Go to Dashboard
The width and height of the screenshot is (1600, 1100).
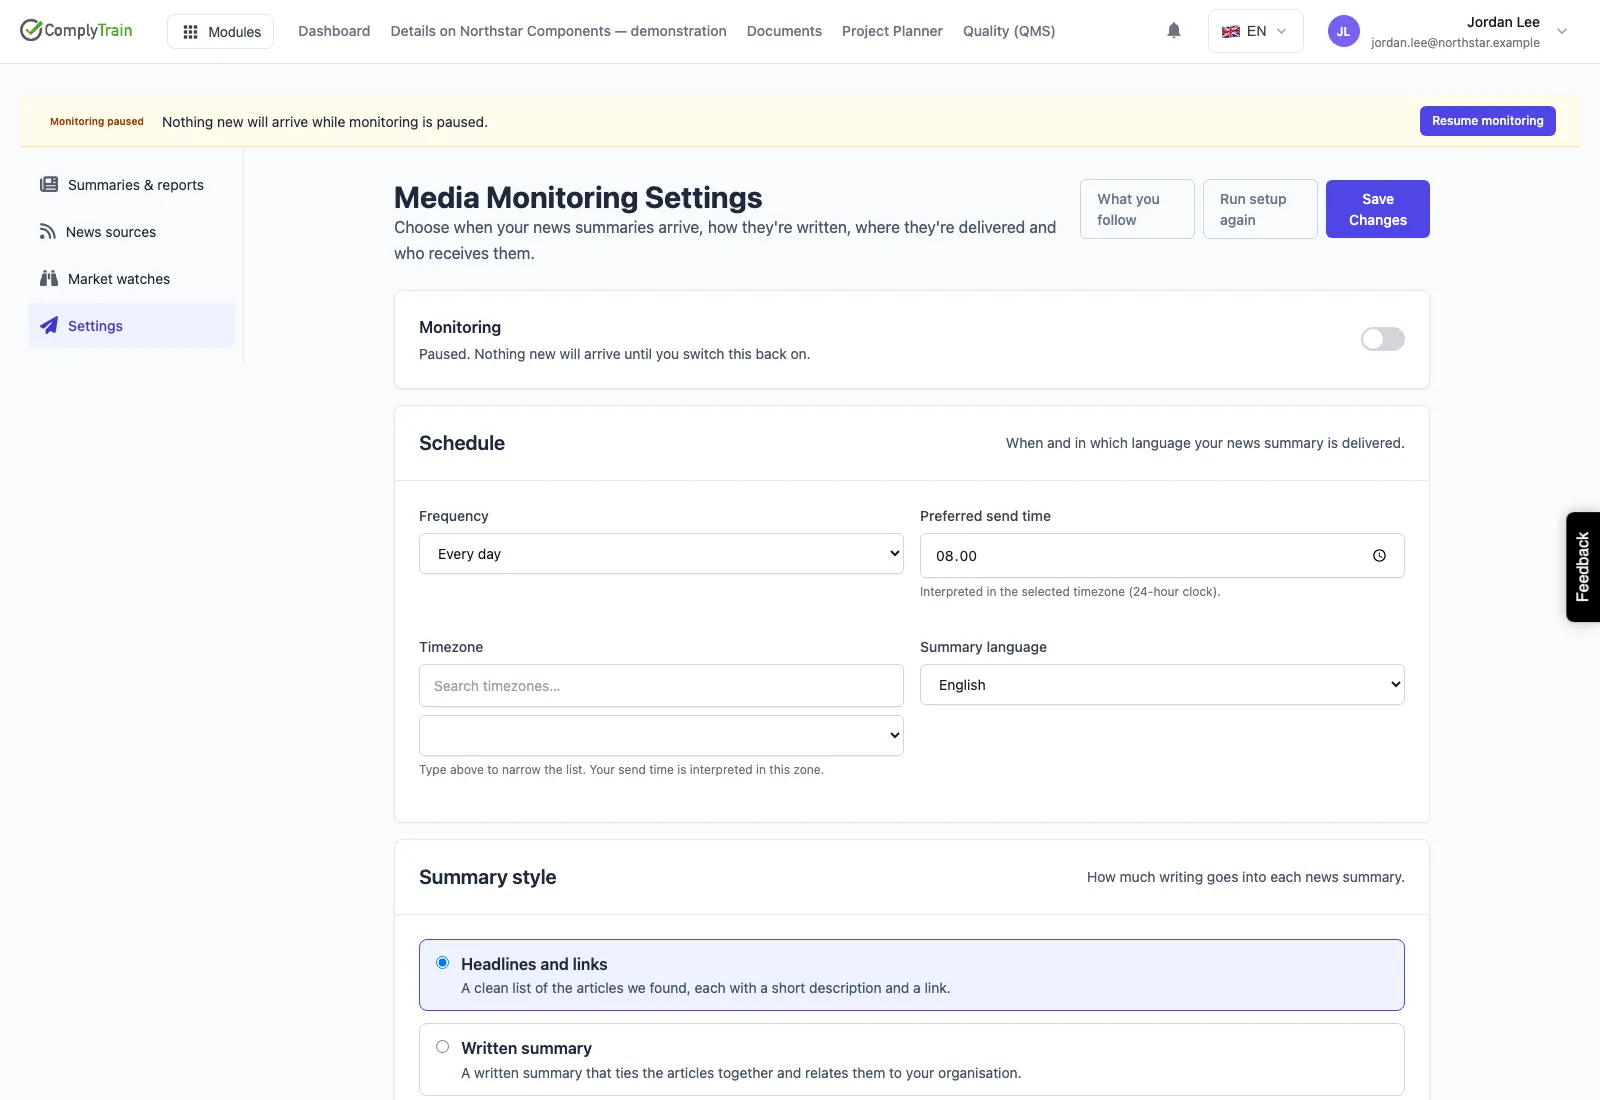pyautogui.click(x=334, y=31)
